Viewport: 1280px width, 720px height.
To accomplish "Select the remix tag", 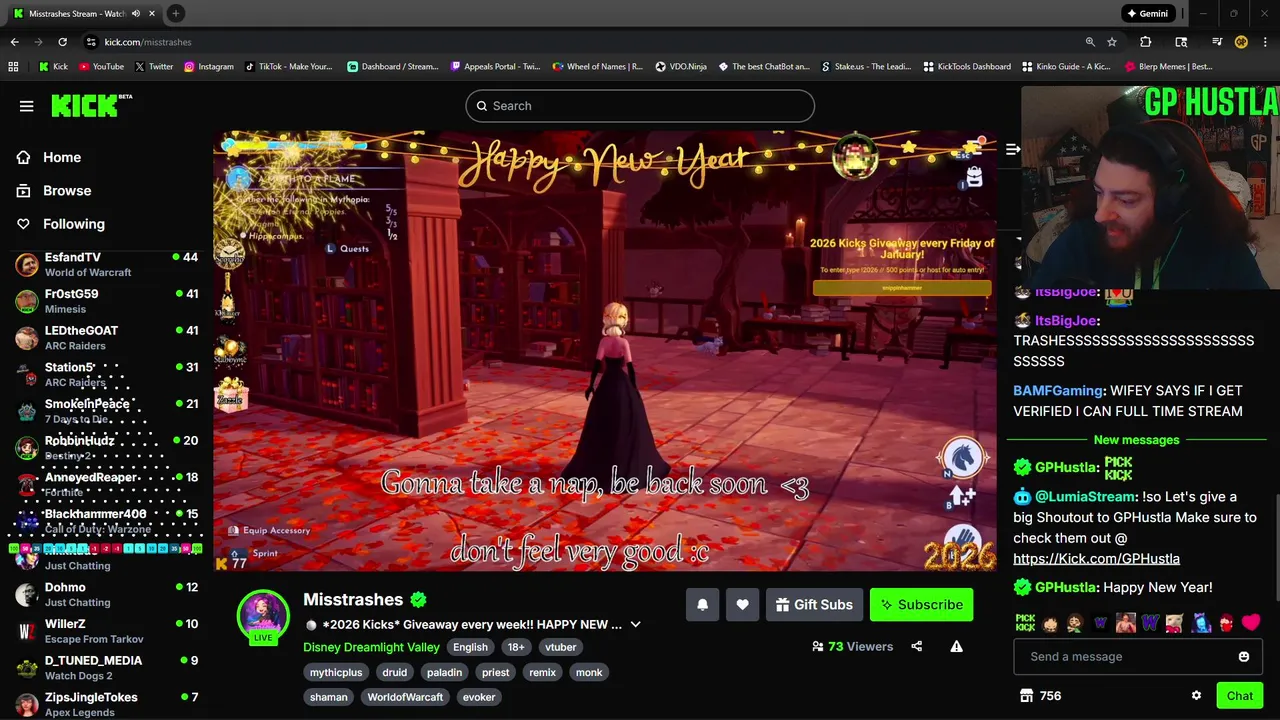I will tap(542, 672).
